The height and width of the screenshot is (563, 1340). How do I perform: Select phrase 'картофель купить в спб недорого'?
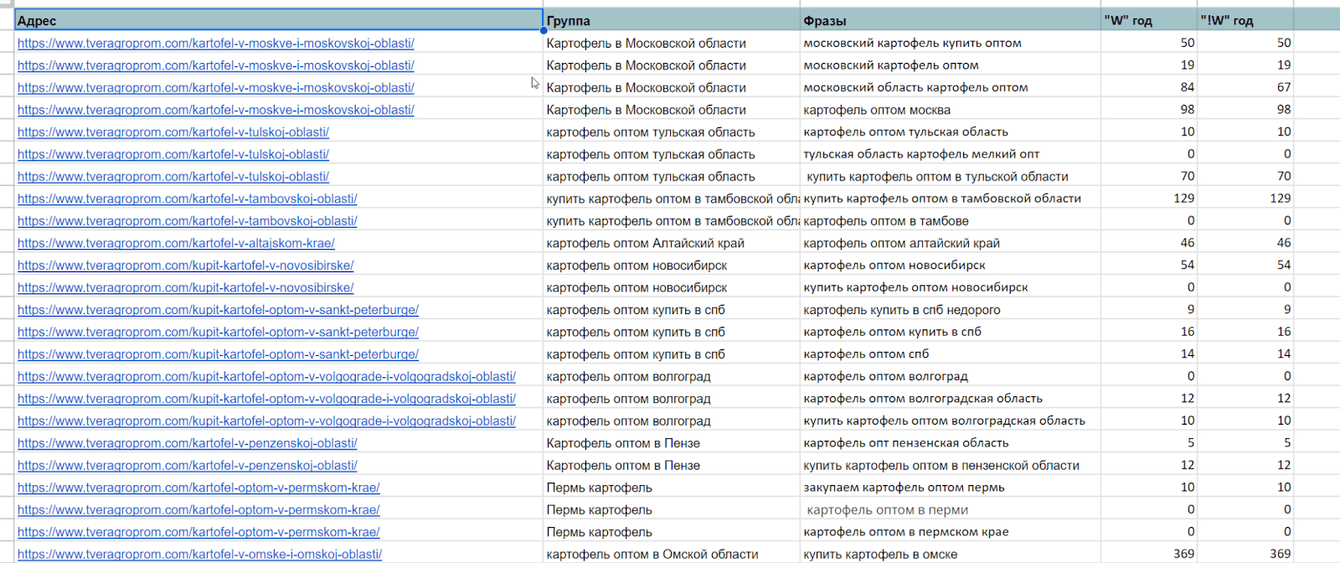901,310
